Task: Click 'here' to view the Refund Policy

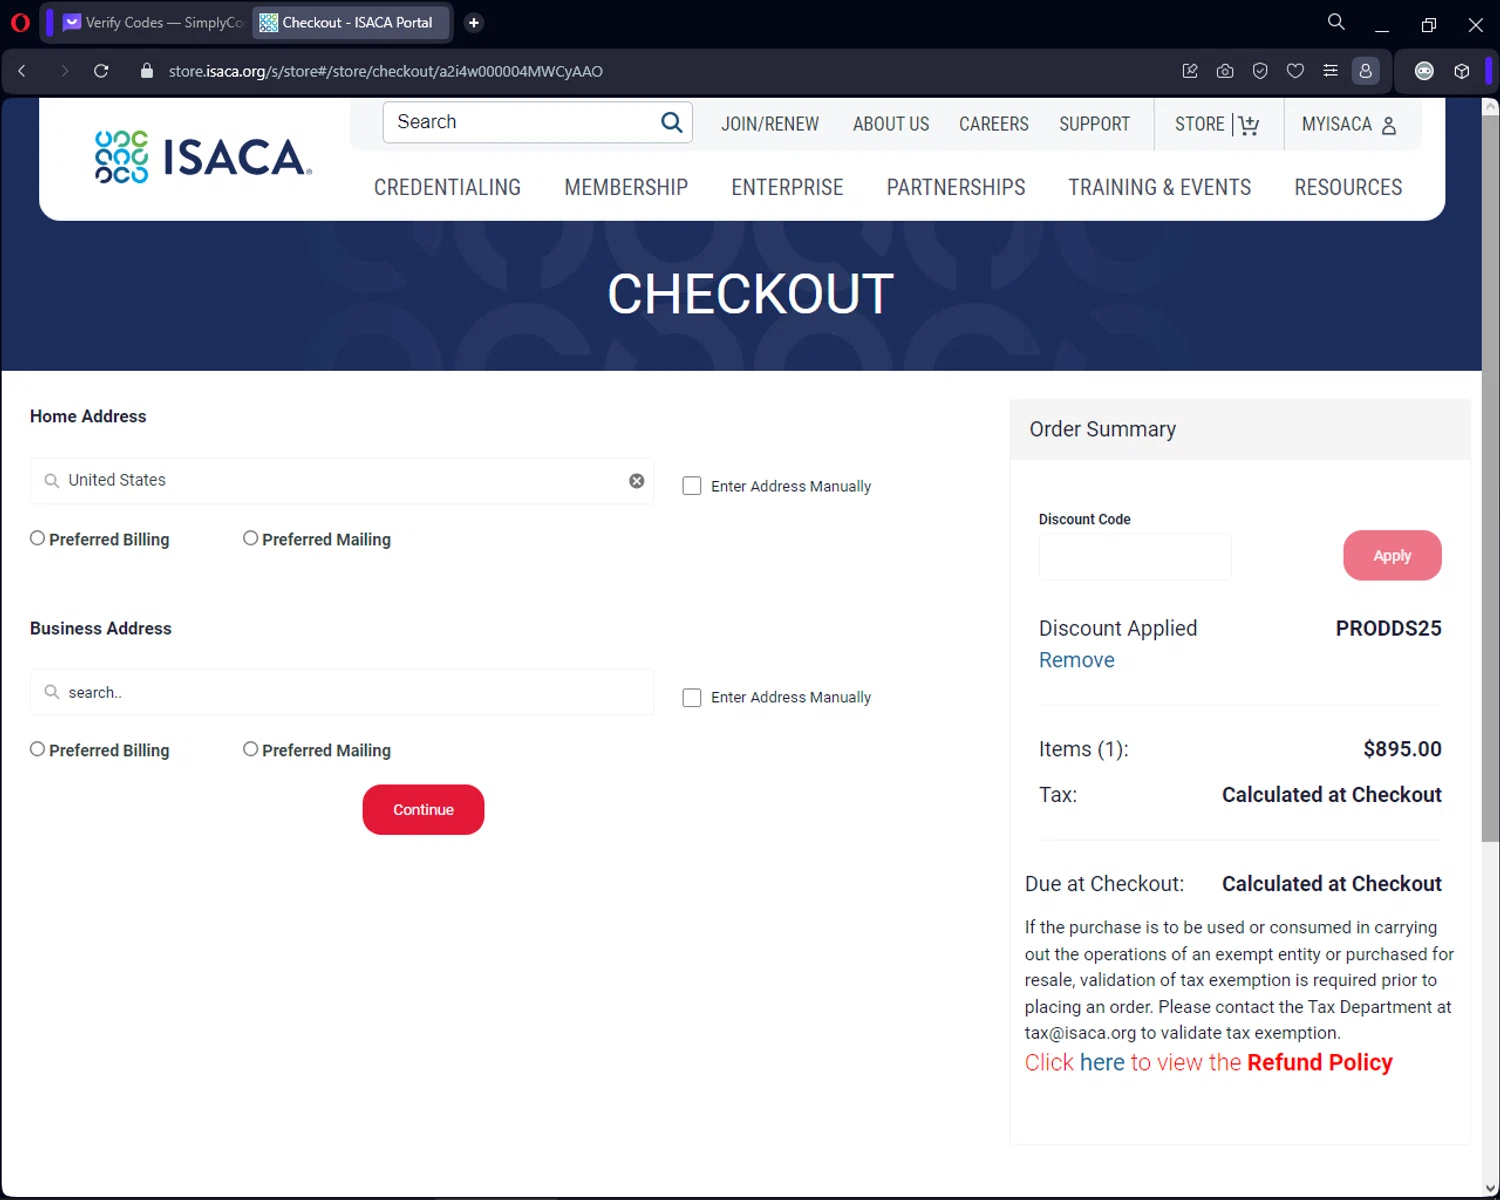Action: (x=1102, y=1062)
